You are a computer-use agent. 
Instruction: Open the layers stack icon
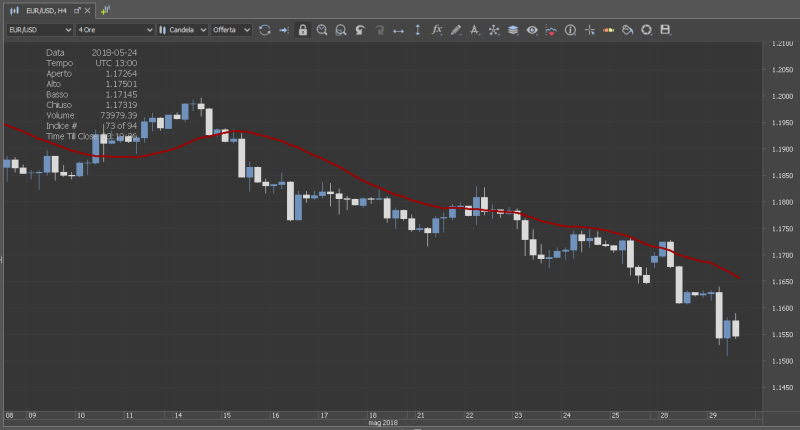tap(513, 30)
